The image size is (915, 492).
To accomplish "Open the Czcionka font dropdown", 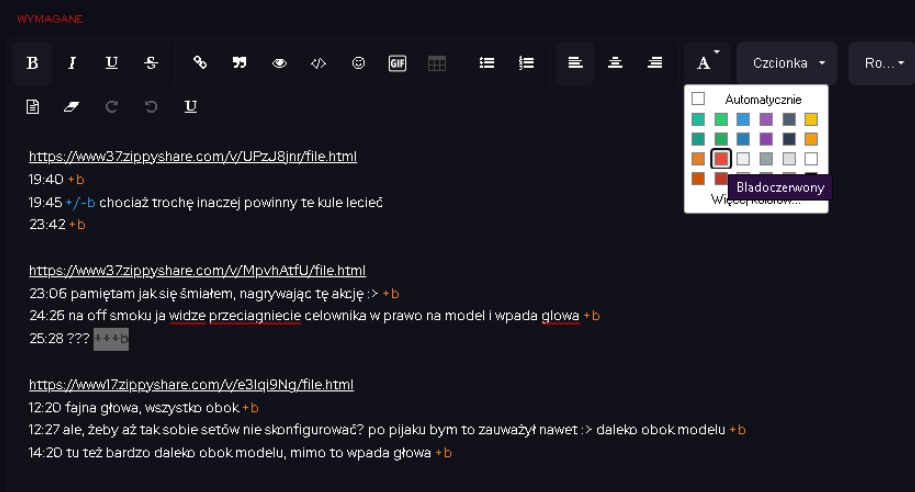I will click(787, 63).
